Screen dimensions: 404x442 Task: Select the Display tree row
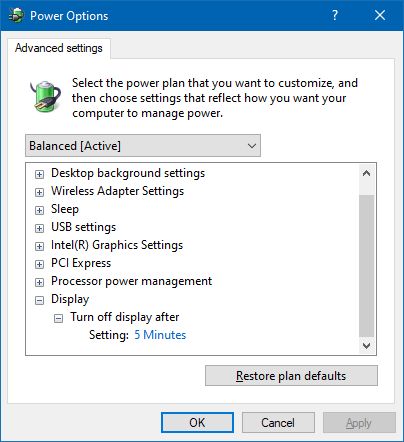tap(70, 299)
